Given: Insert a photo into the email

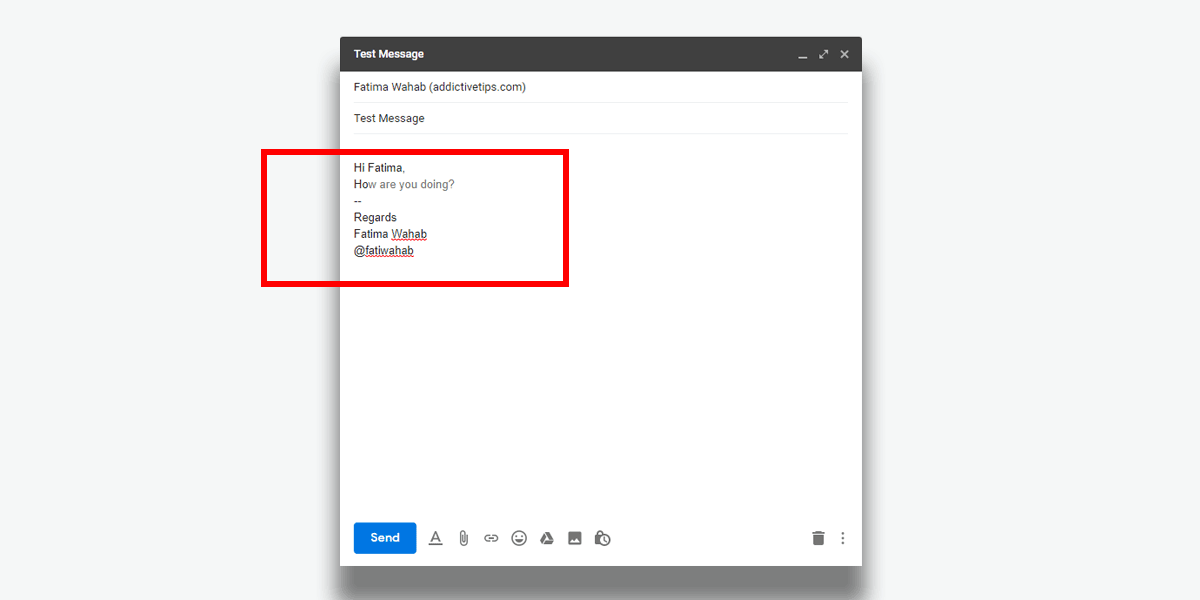Looking at the screenshot, I should [x=575, y=538].
